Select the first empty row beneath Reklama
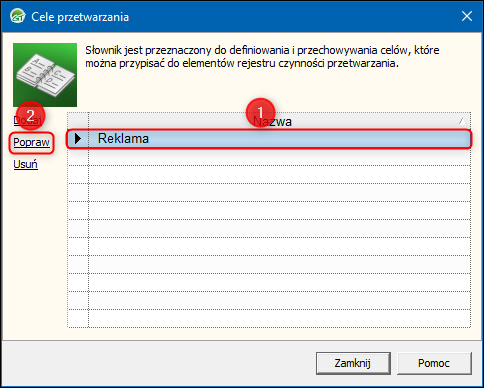 coord(269,157)
